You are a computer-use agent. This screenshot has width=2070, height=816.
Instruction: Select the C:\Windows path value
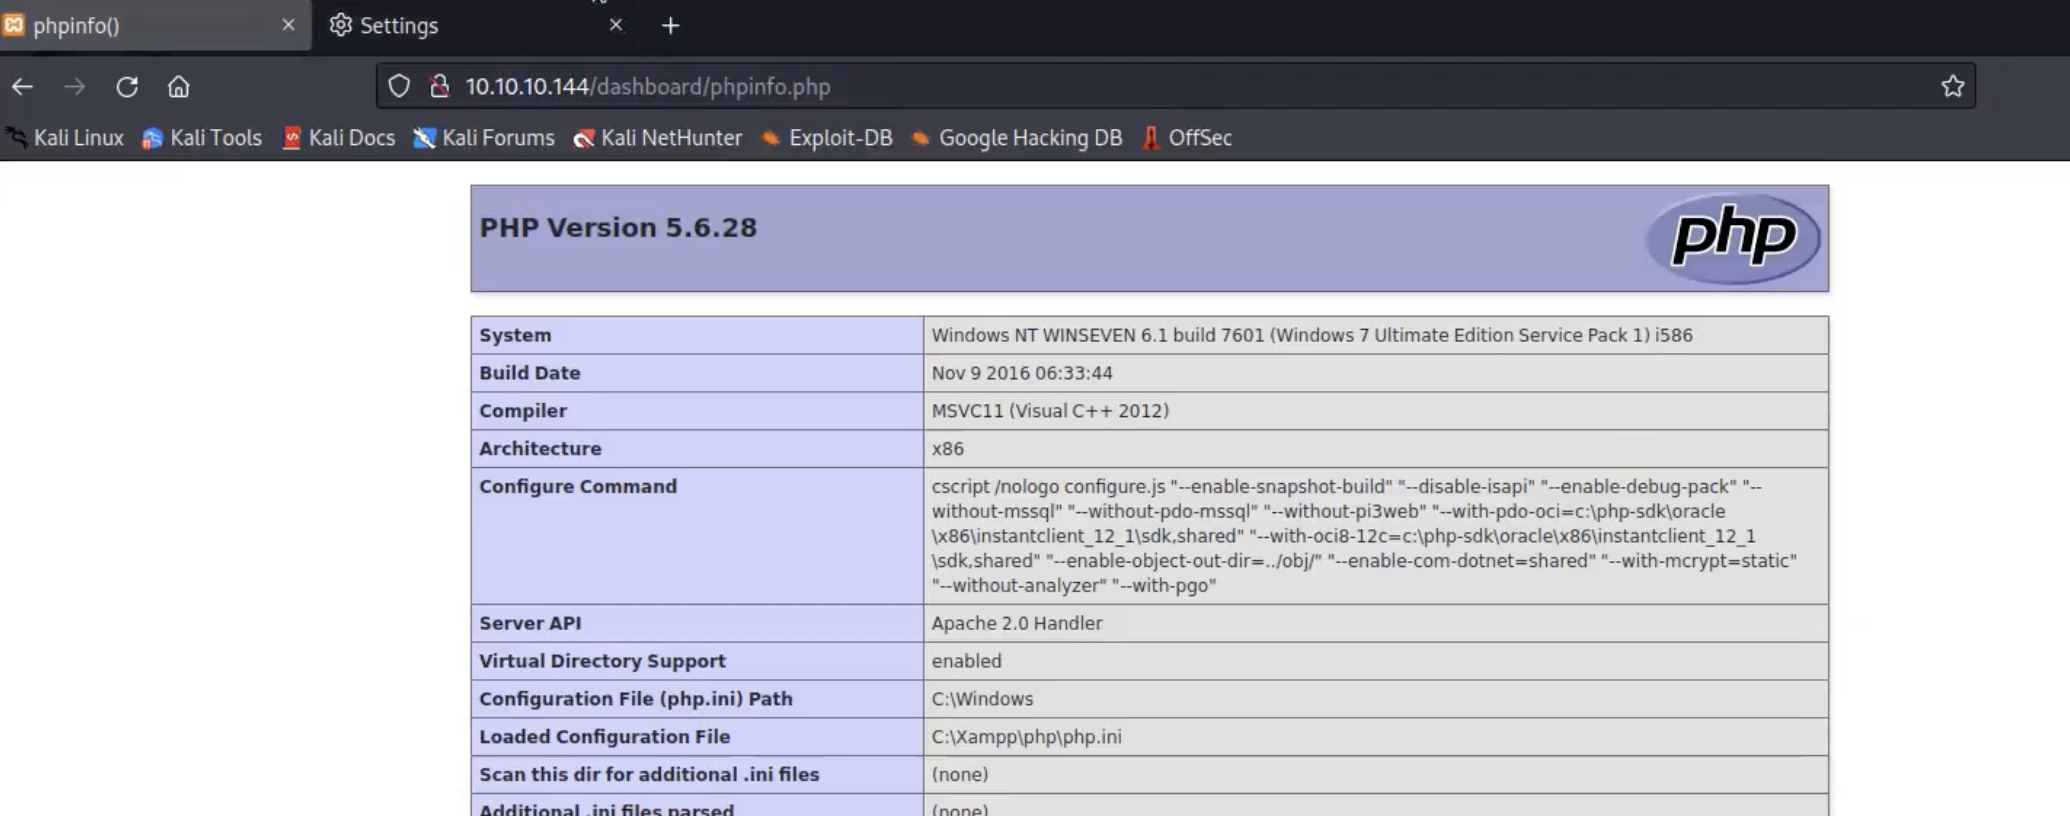(x=982, y=699)
